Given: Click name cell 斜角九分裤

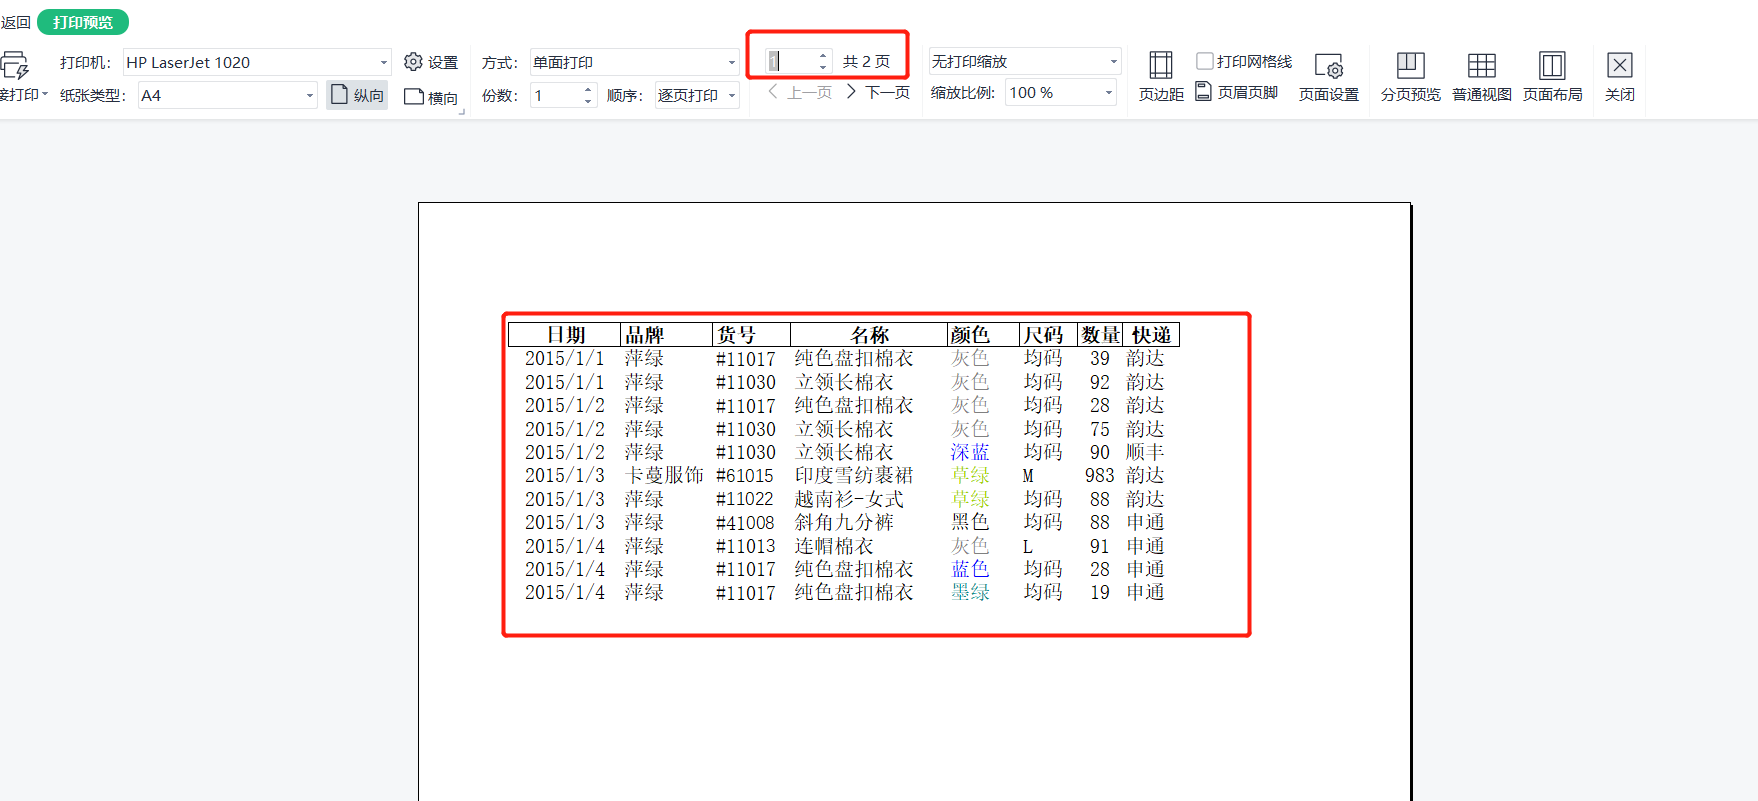Looking at the screenshot, I should 844,522.
